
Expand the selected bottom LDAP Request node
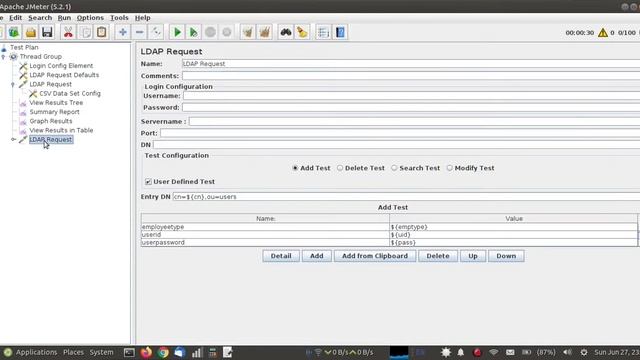click(13, 140)
